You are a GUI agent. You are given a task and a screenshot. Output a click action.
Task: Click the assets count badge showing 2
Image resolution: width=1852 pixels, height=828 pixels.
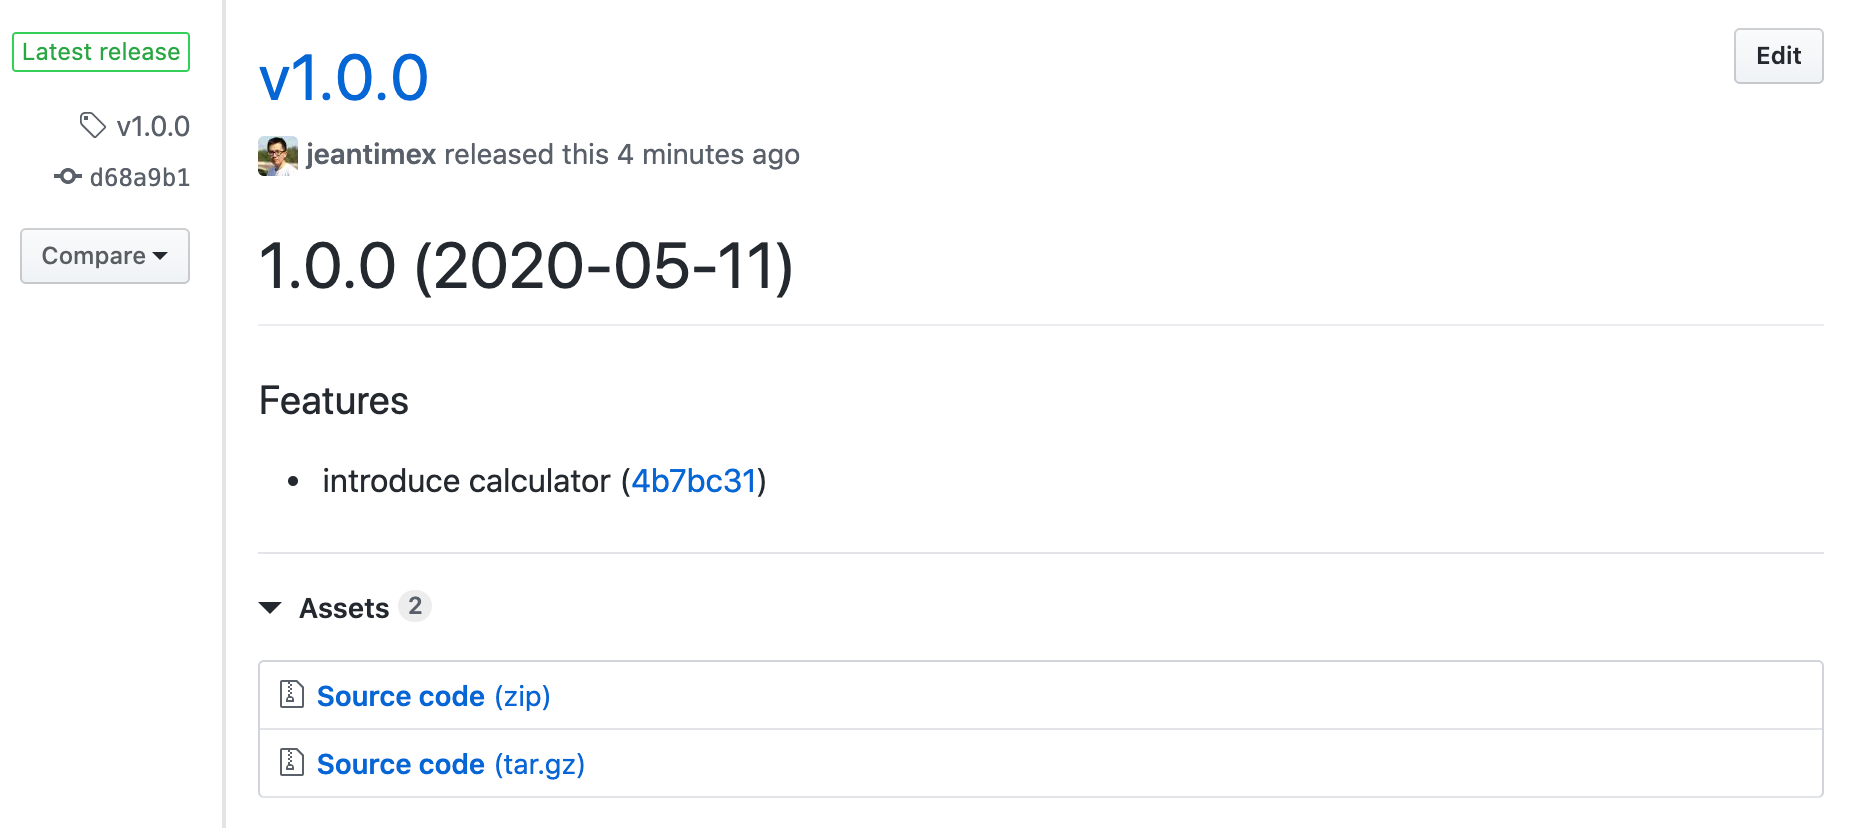(x=417, y=606)
